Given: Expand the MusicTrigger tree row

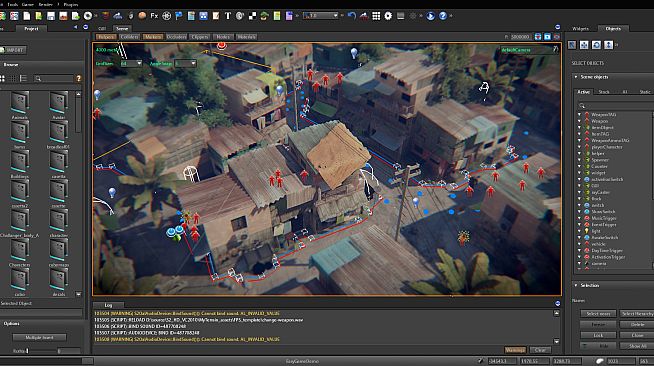Looking at the screenshot, I should pos(579,218).
